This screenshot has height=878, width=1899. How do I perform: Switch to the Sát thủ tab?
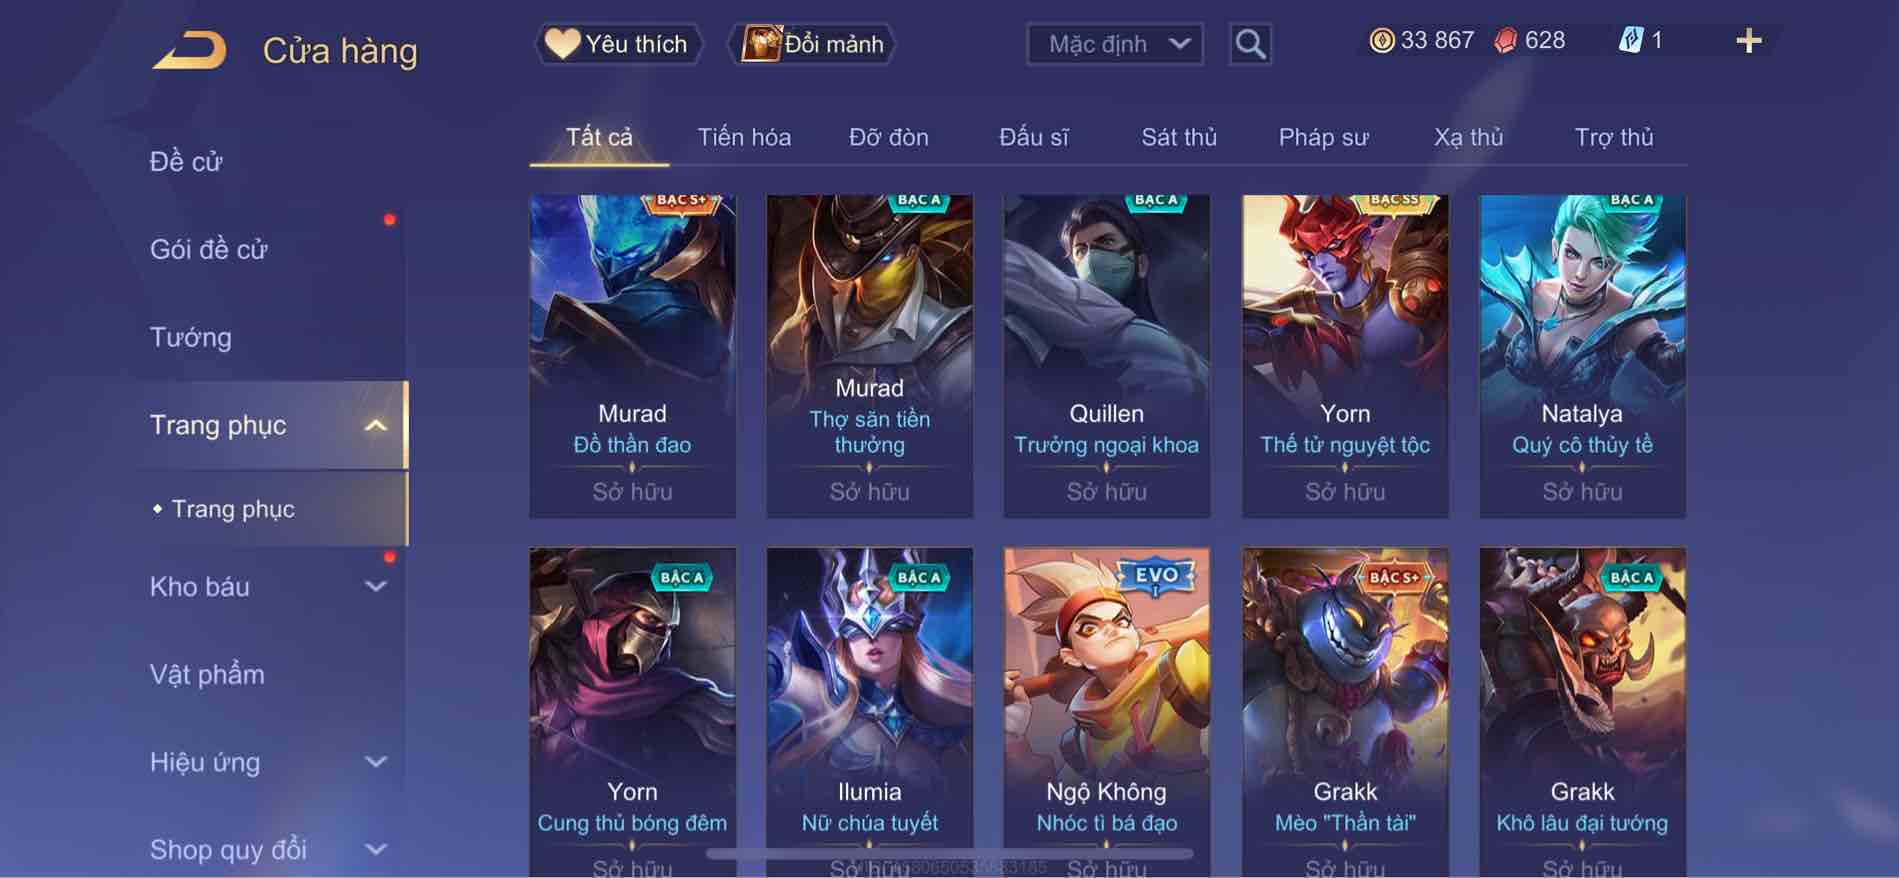pos(1179,137)
